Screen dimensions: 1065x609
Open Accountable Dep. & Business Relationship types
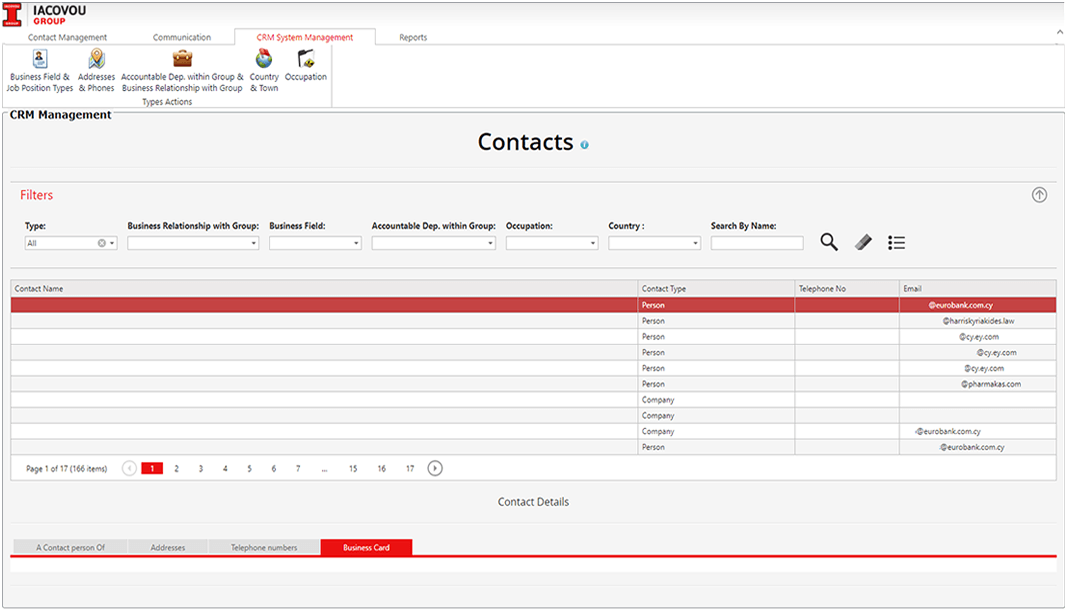(182, 61)
